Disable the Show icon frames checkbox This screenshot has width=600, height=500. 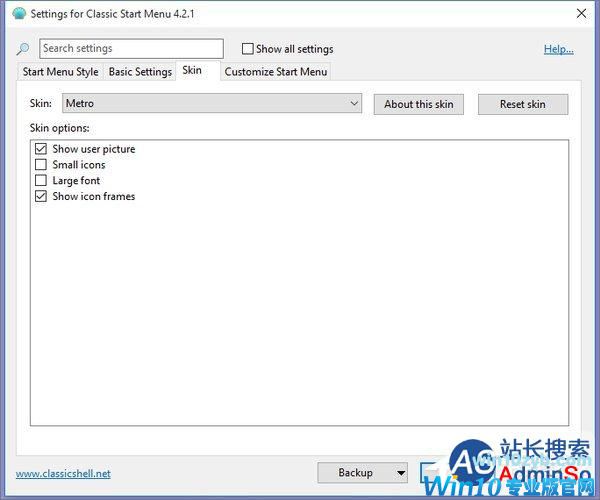point(41,197)
